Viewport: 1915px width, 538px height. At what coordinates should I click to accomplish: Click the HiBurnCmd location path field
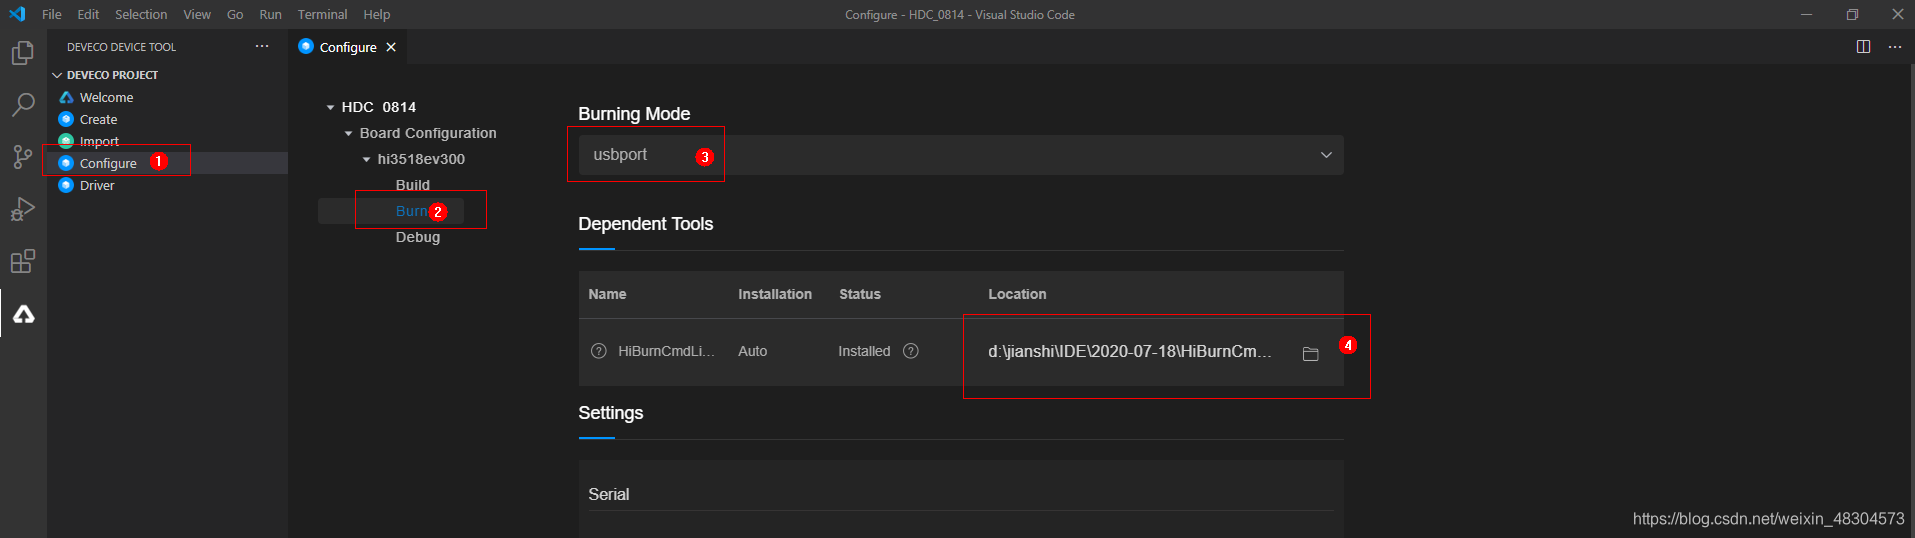(x=1130, y=351)
